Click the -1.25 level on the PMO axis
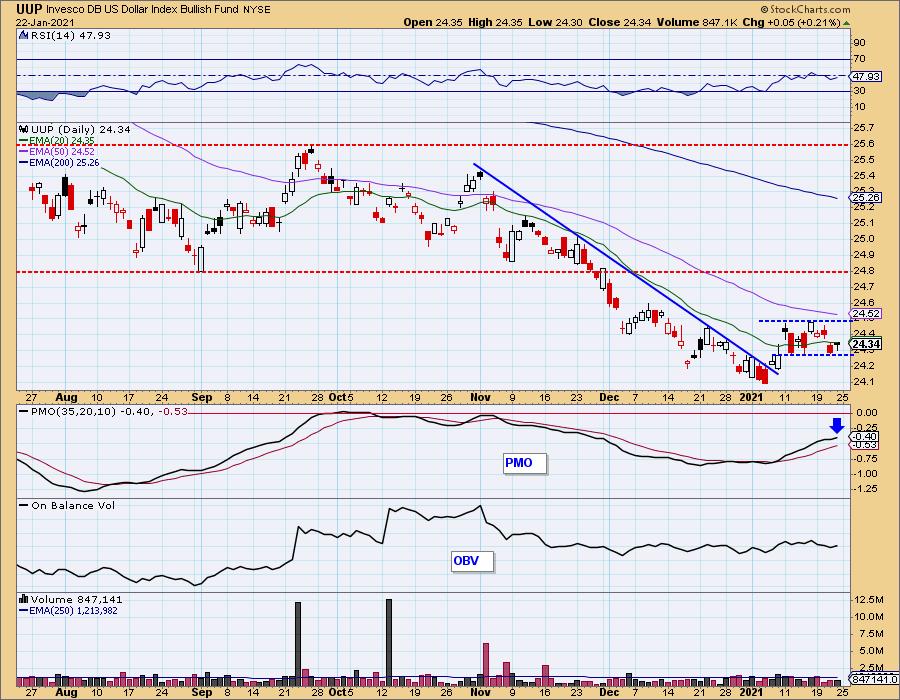 tap(864, 489)
